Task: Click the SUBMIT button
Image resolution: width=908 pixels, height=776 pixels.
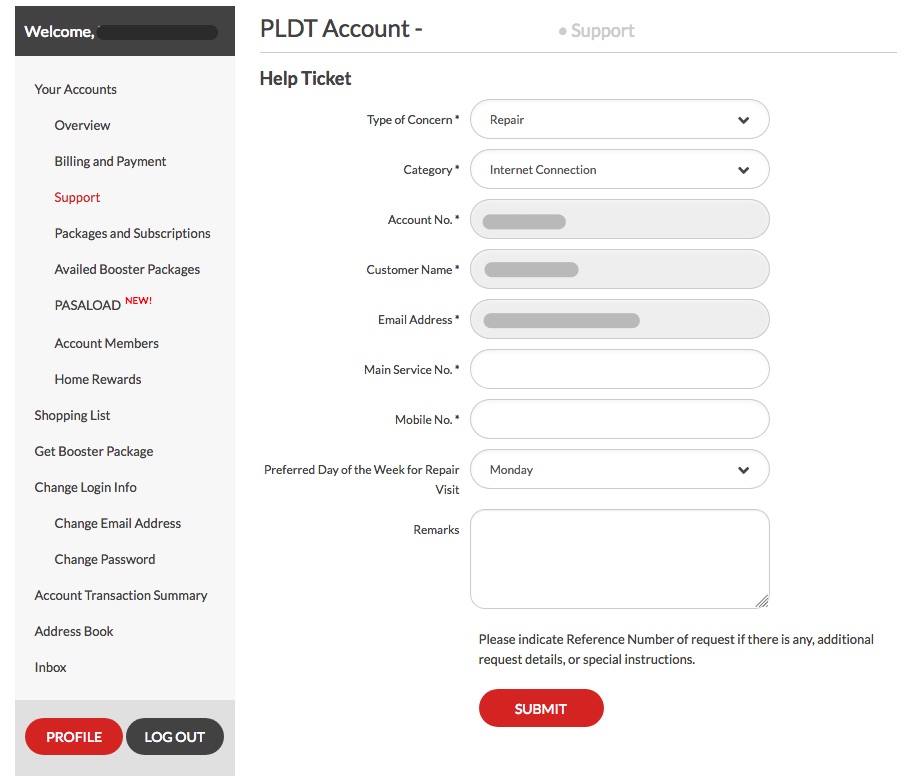Action: tap(541, 708)
